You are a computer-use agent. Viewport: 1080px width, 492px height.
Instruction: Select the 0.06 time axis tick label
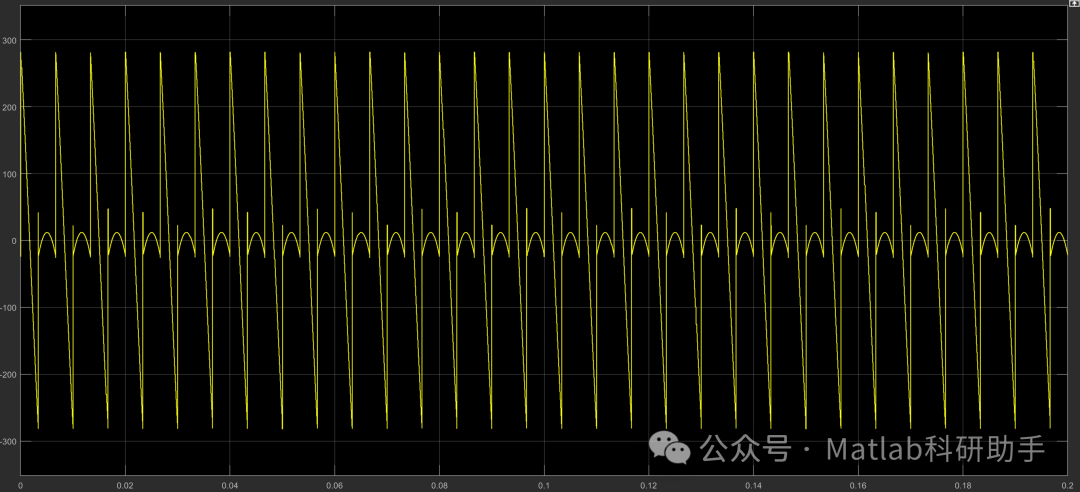pyautogui.click(x=334, y=486)
